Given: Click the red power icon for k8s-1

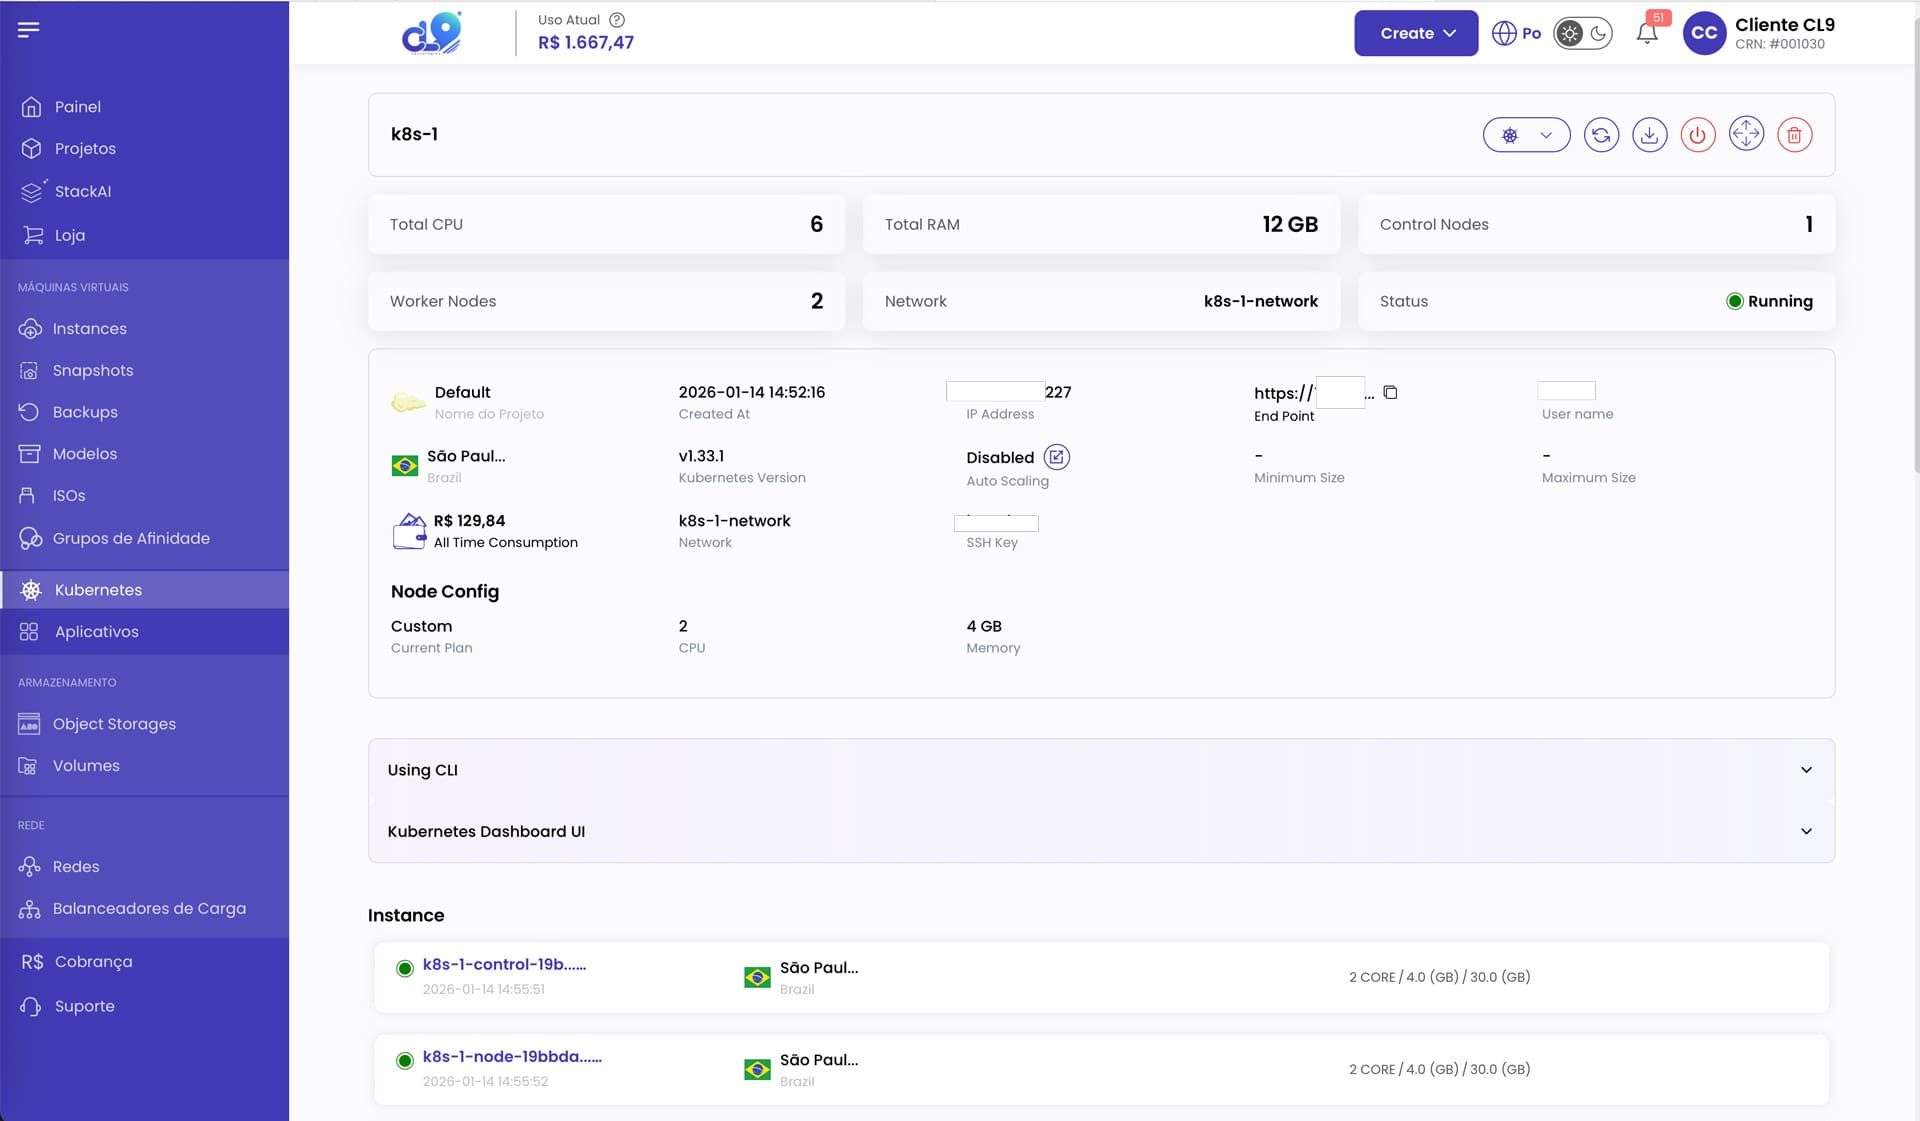Looking at the screenshot, I should tap(1697, 135).
